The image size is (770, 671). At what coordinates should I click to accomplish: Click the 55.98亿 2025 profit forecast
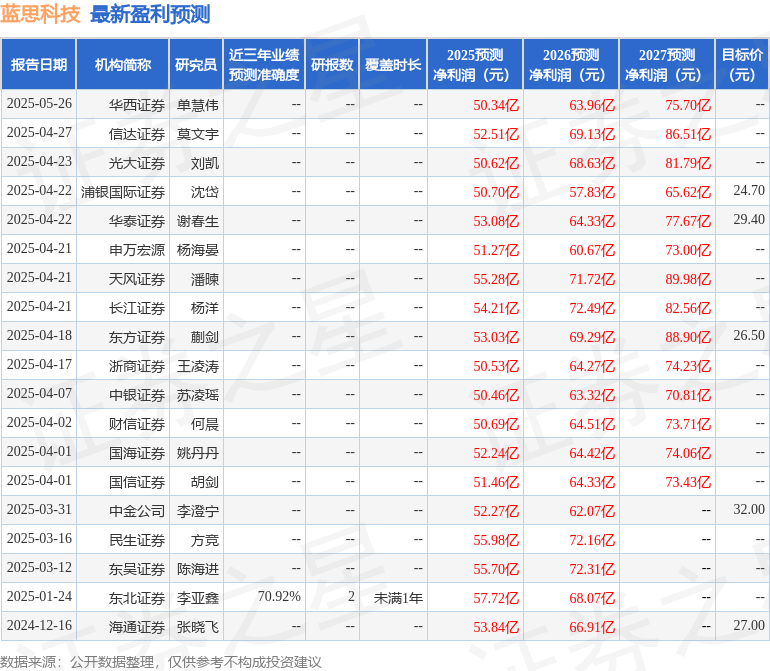coord(496,540)
